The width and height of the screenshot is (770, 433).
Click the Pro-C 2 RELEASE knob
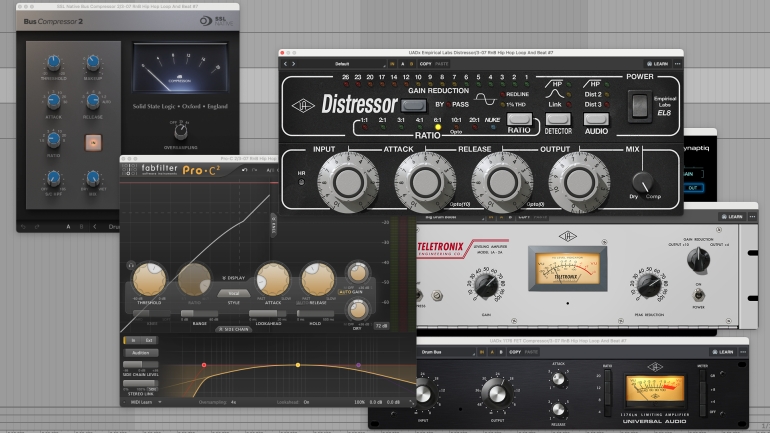(x=317, y=279)
